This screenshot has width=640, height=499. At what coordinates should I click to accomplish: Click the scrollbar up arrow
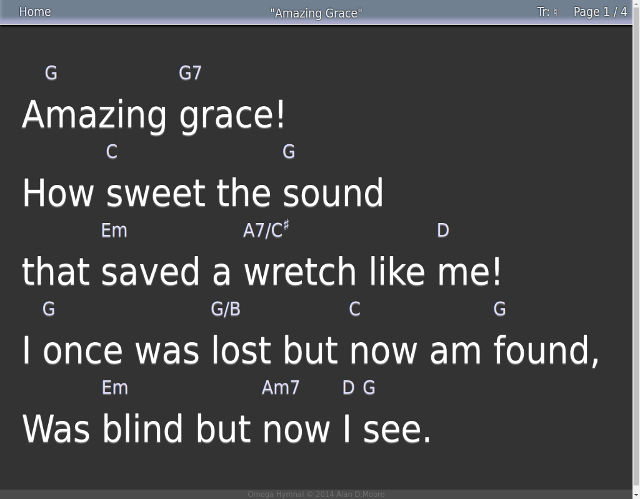coord(636,3)
